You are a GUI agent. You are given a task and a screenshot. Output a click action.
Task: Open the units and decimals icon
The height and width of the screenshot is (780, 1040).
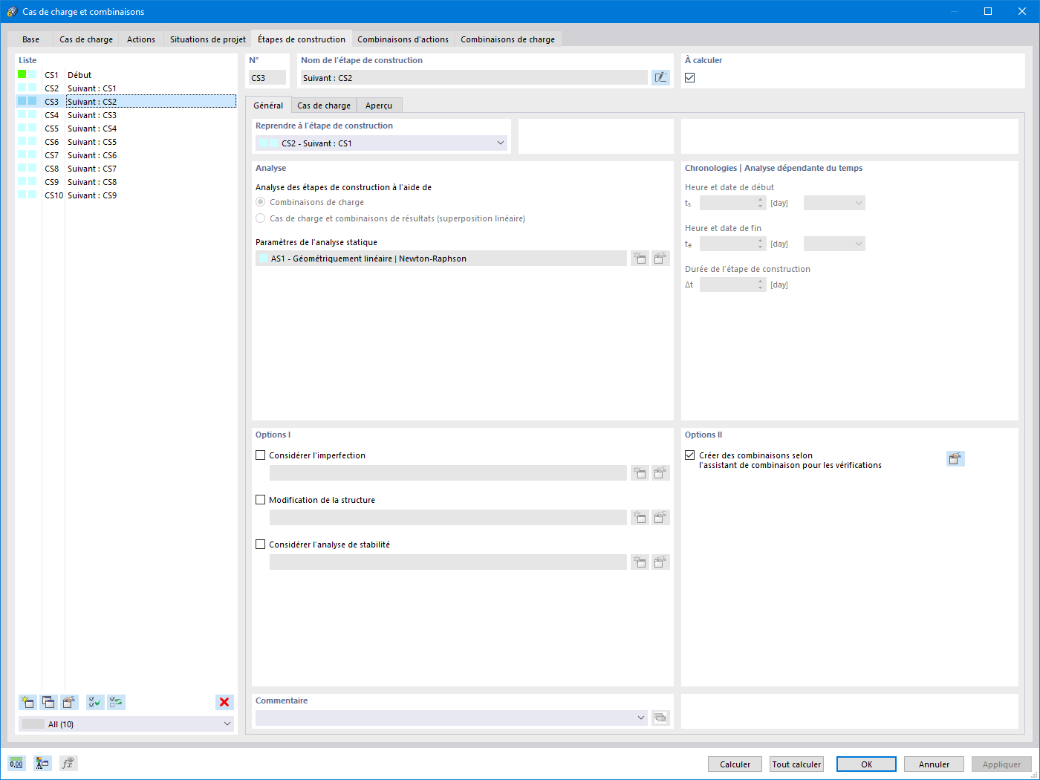point(17,763)
